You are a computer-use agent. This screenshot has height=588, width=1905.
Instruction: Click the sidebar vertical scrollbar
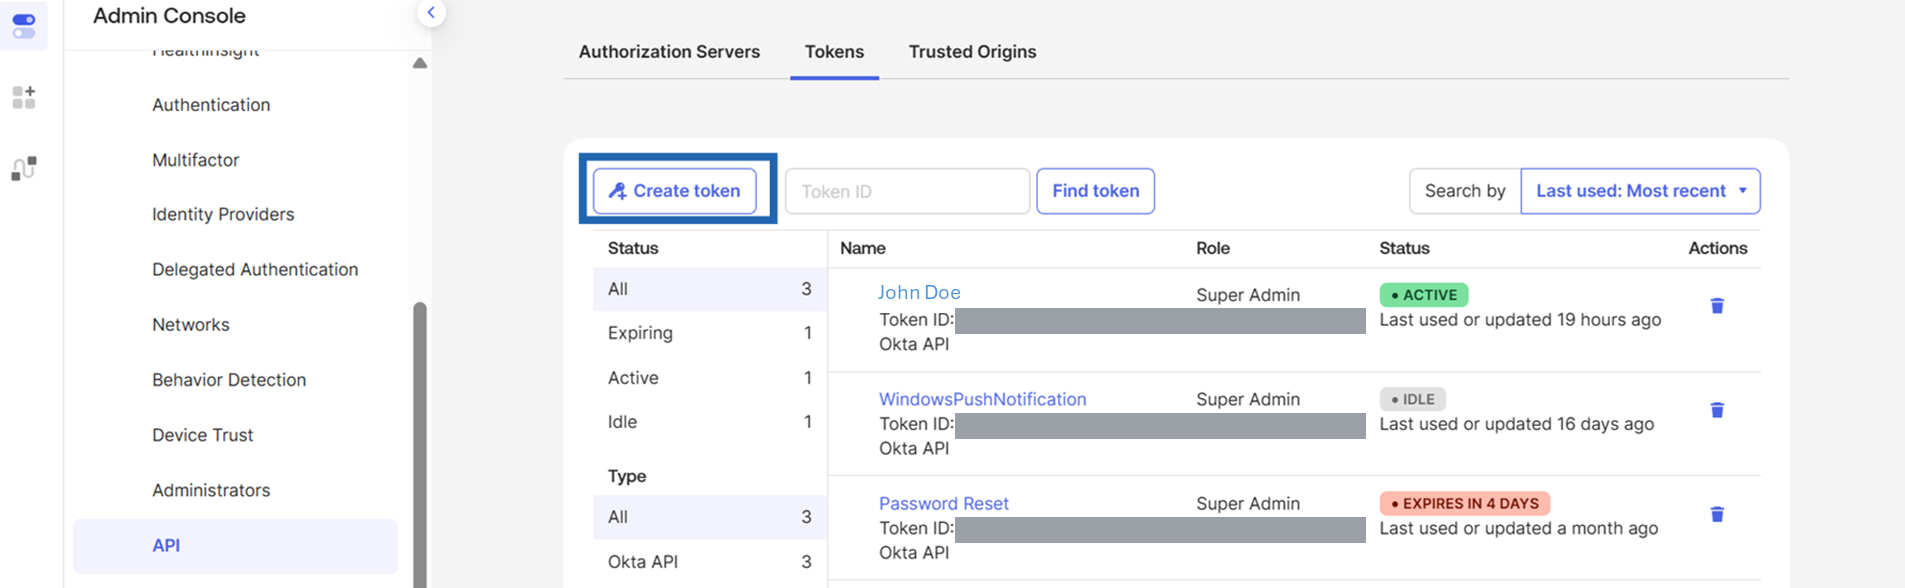pyautogui.click(x=420, y=445)
